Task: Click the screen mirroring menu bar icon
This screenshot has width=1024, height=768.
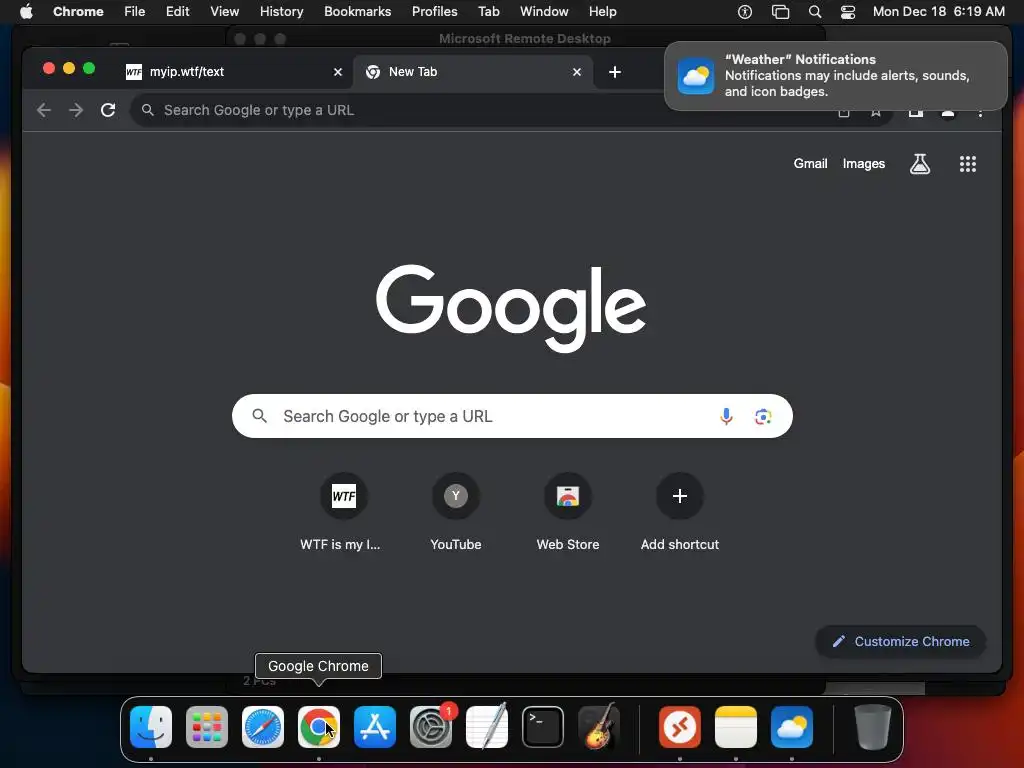Action: pos(780,11)
